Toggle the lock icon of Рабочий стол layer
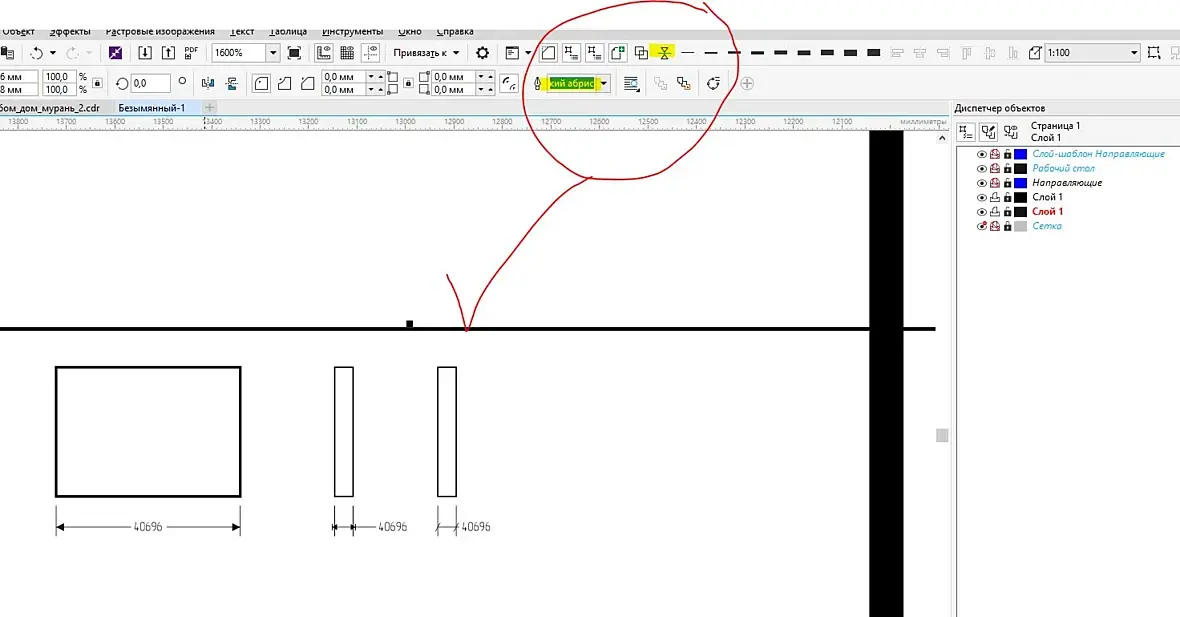The width and height of the screenshot is (1180, 617). (1008, 169)
